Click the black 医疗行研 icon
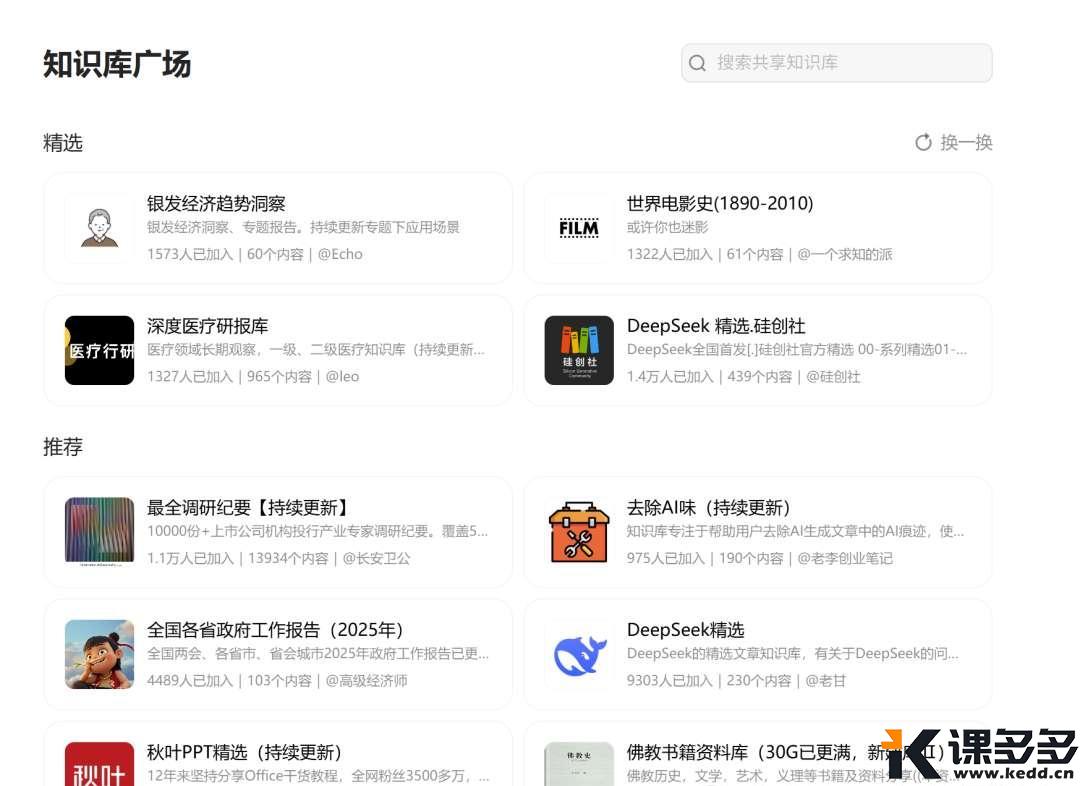The height and width of the screenshot is (786, 1080). [99, 350]
